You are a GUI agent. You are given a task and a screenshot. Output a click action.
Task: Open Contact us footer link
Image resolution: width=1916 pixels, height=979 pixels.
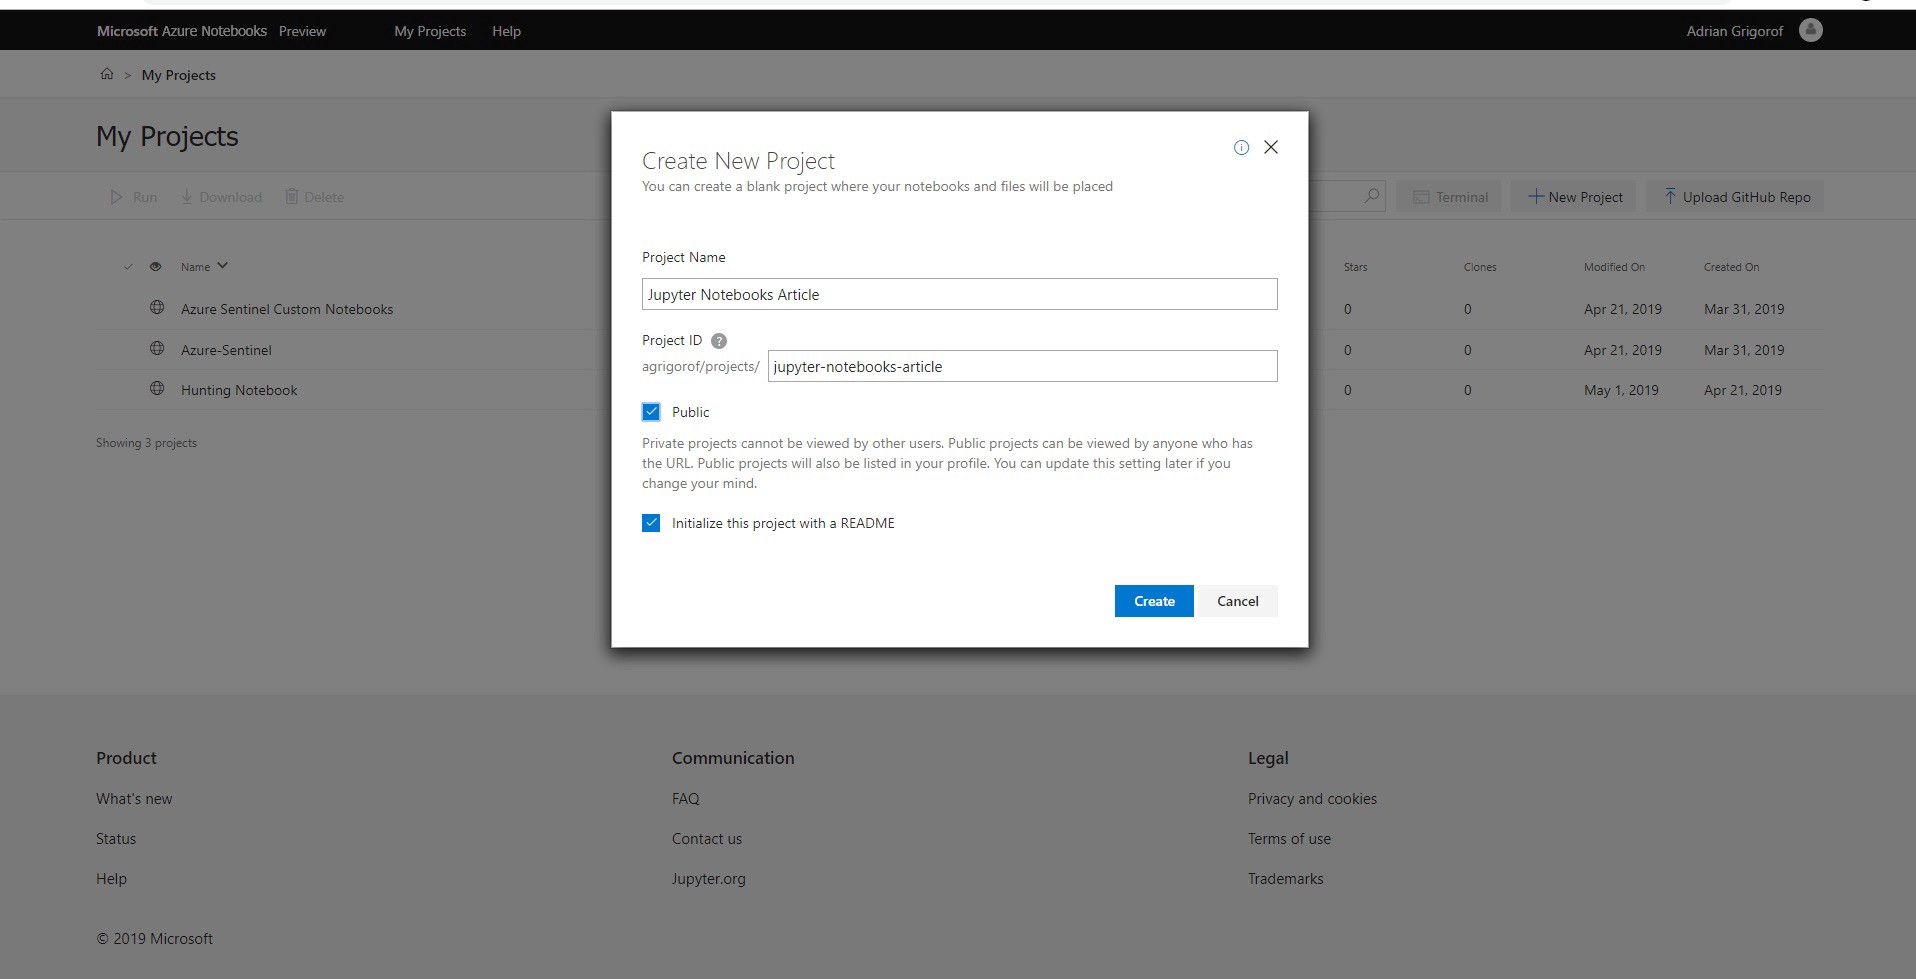click(707, 839)
